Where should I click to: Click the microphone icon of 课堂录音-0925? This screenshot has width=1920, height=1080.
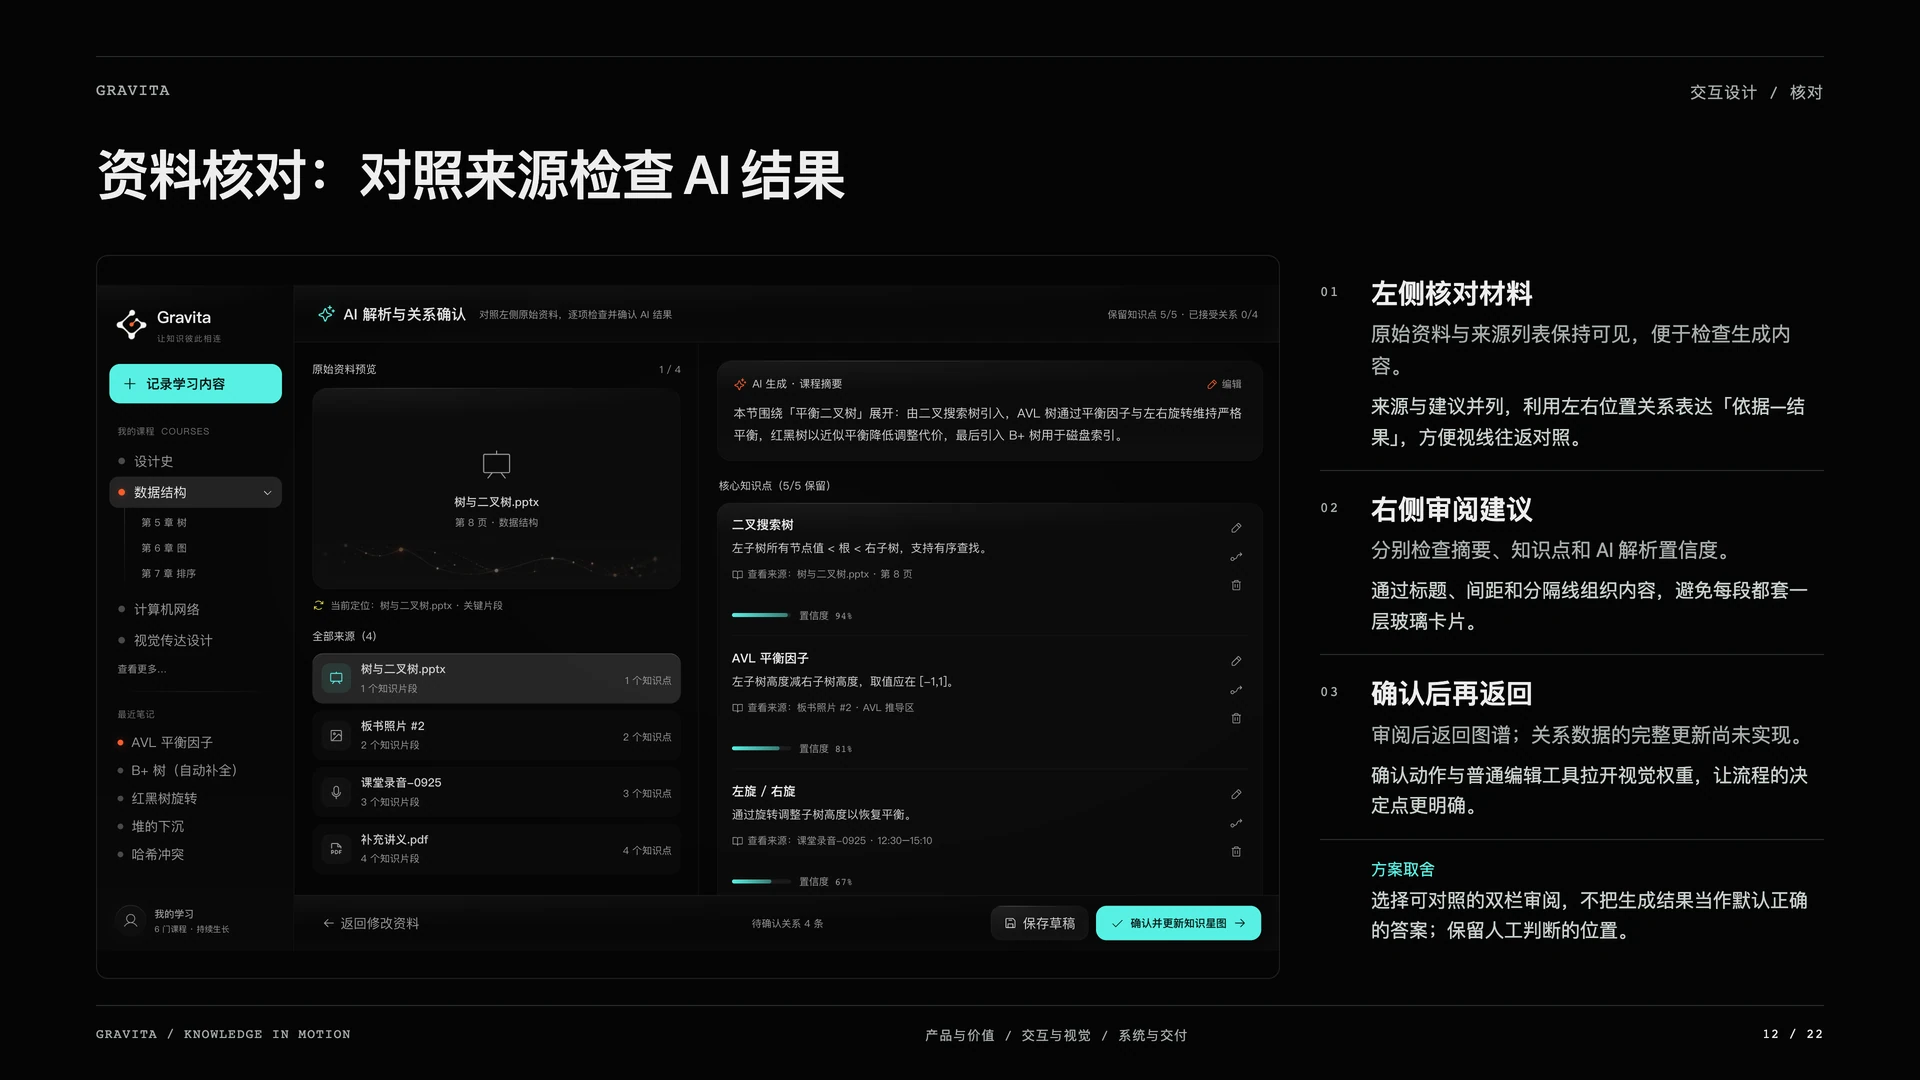click(336, 792)
